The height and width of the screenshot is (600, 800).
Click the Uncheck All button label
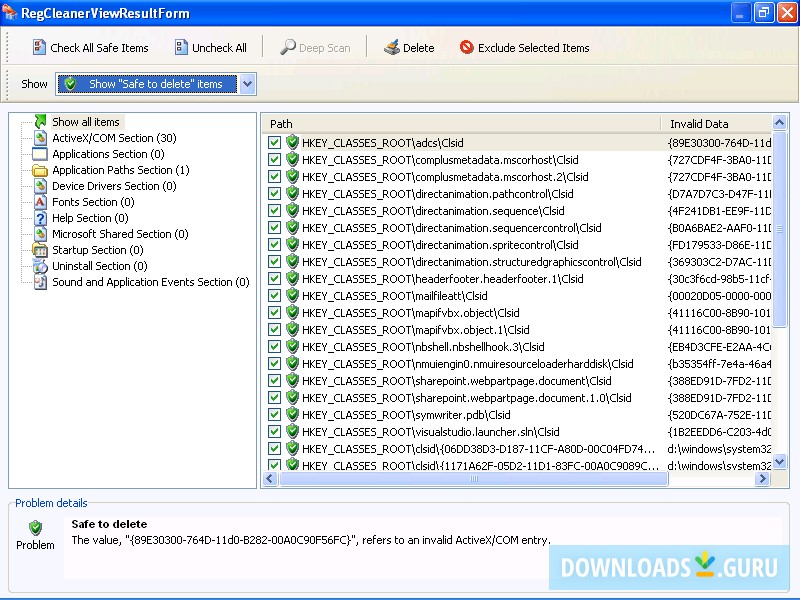coord(219,48)
